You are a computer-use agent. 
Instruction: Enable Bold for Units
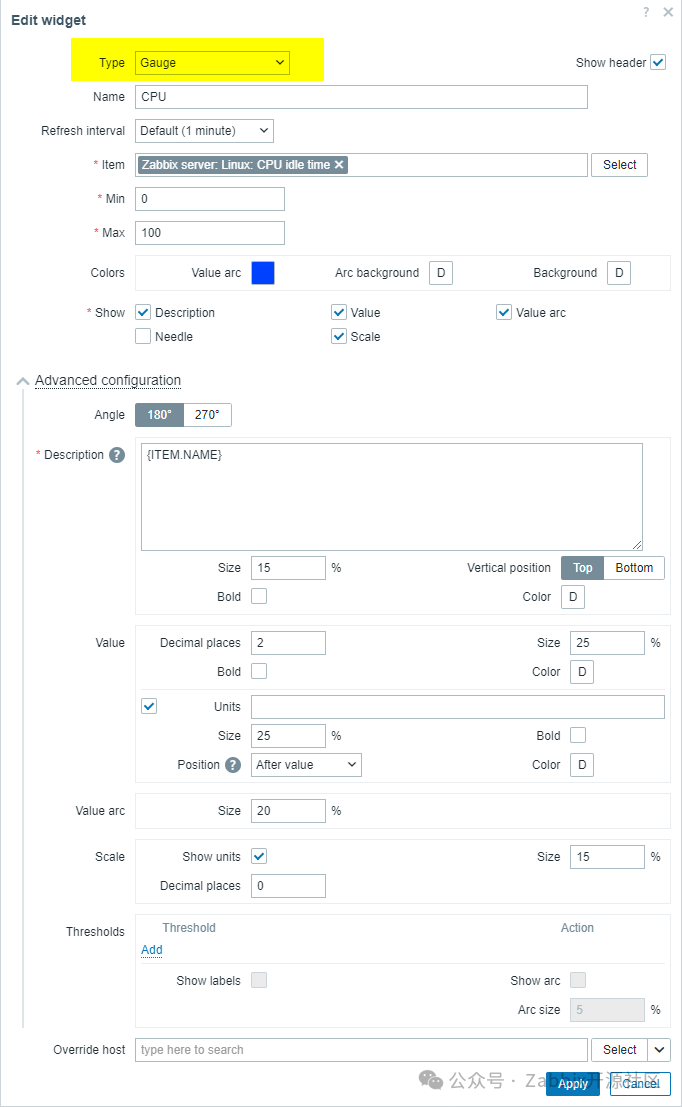click(x=578, y=735)
